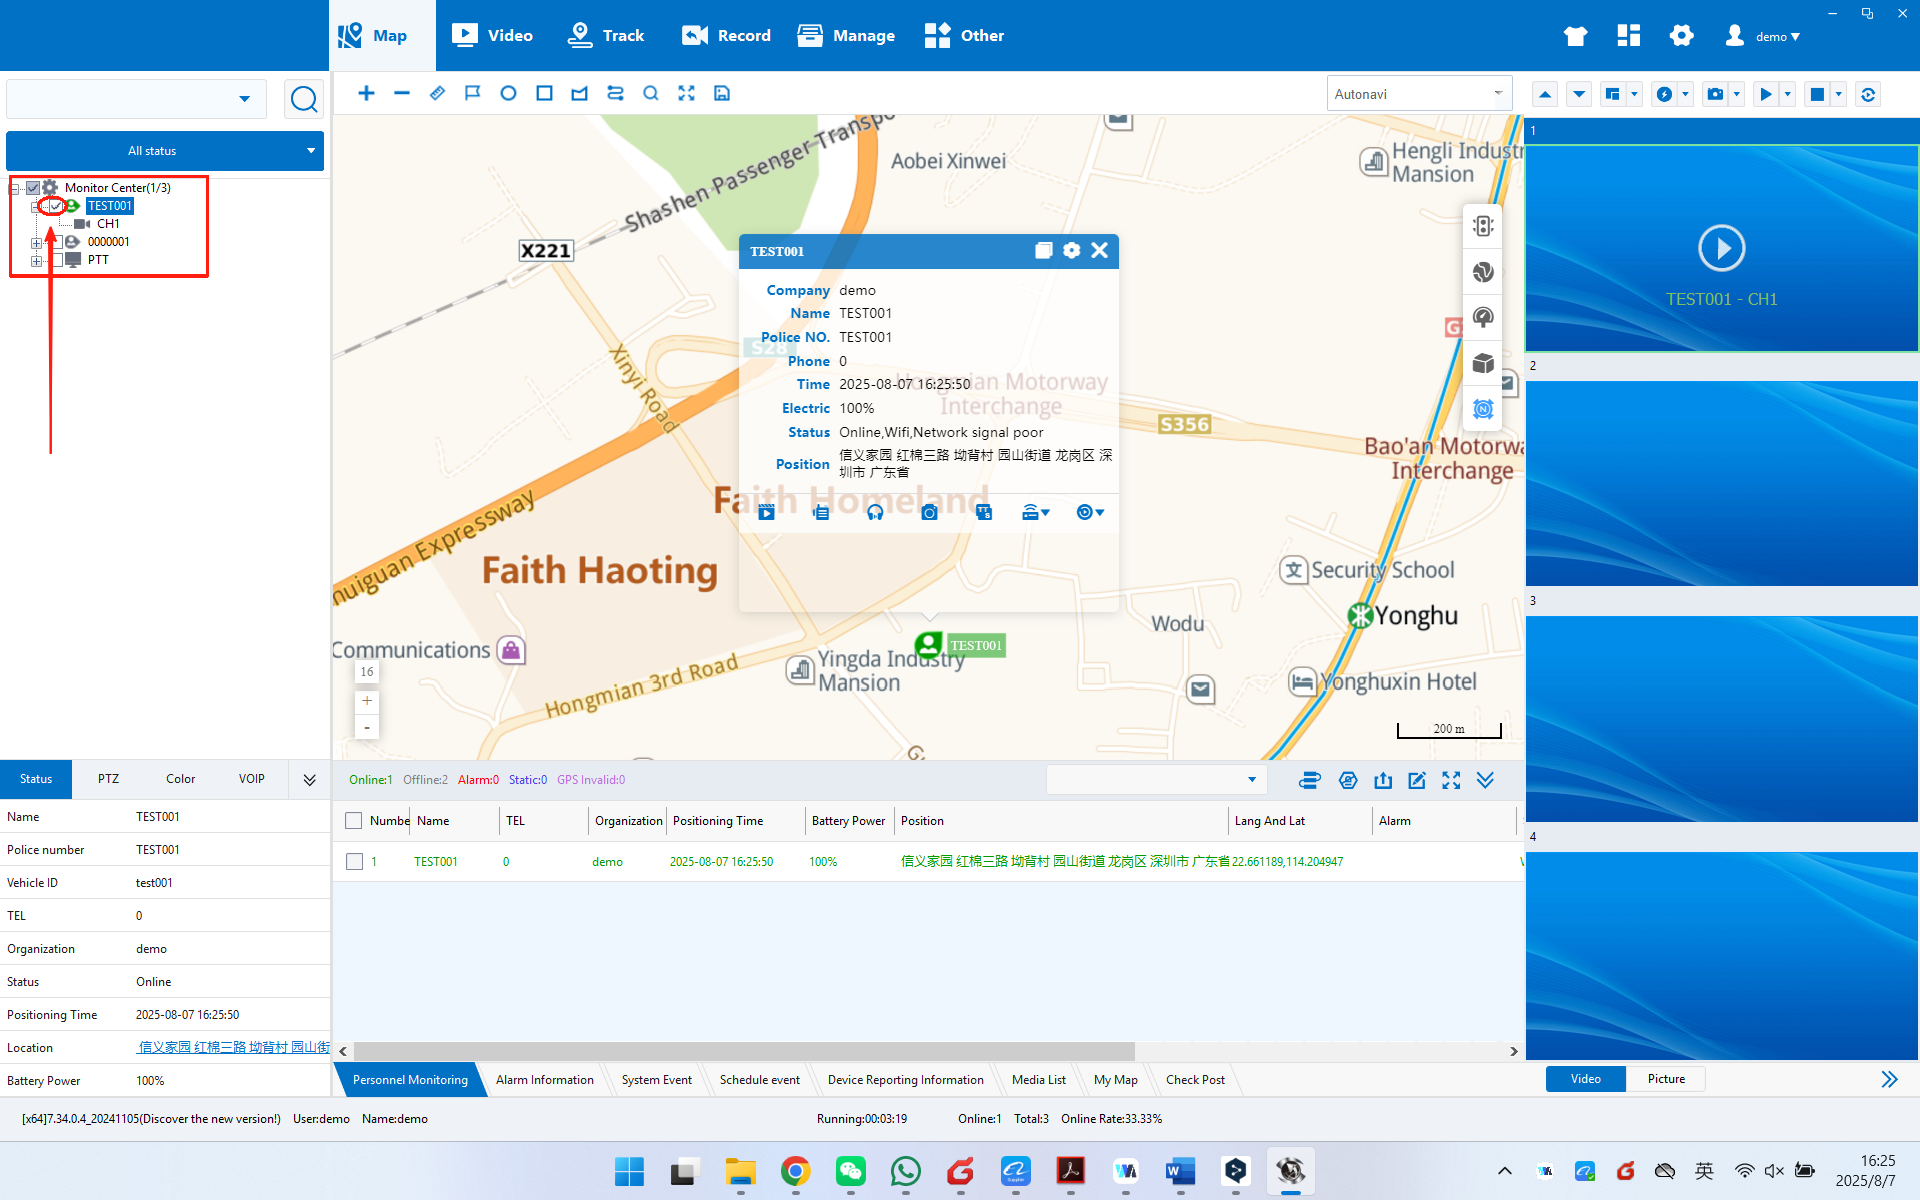Open the skin theme shirt icon
Viewport: 1920px width, 1200px height.
(x=1576, y=36)
